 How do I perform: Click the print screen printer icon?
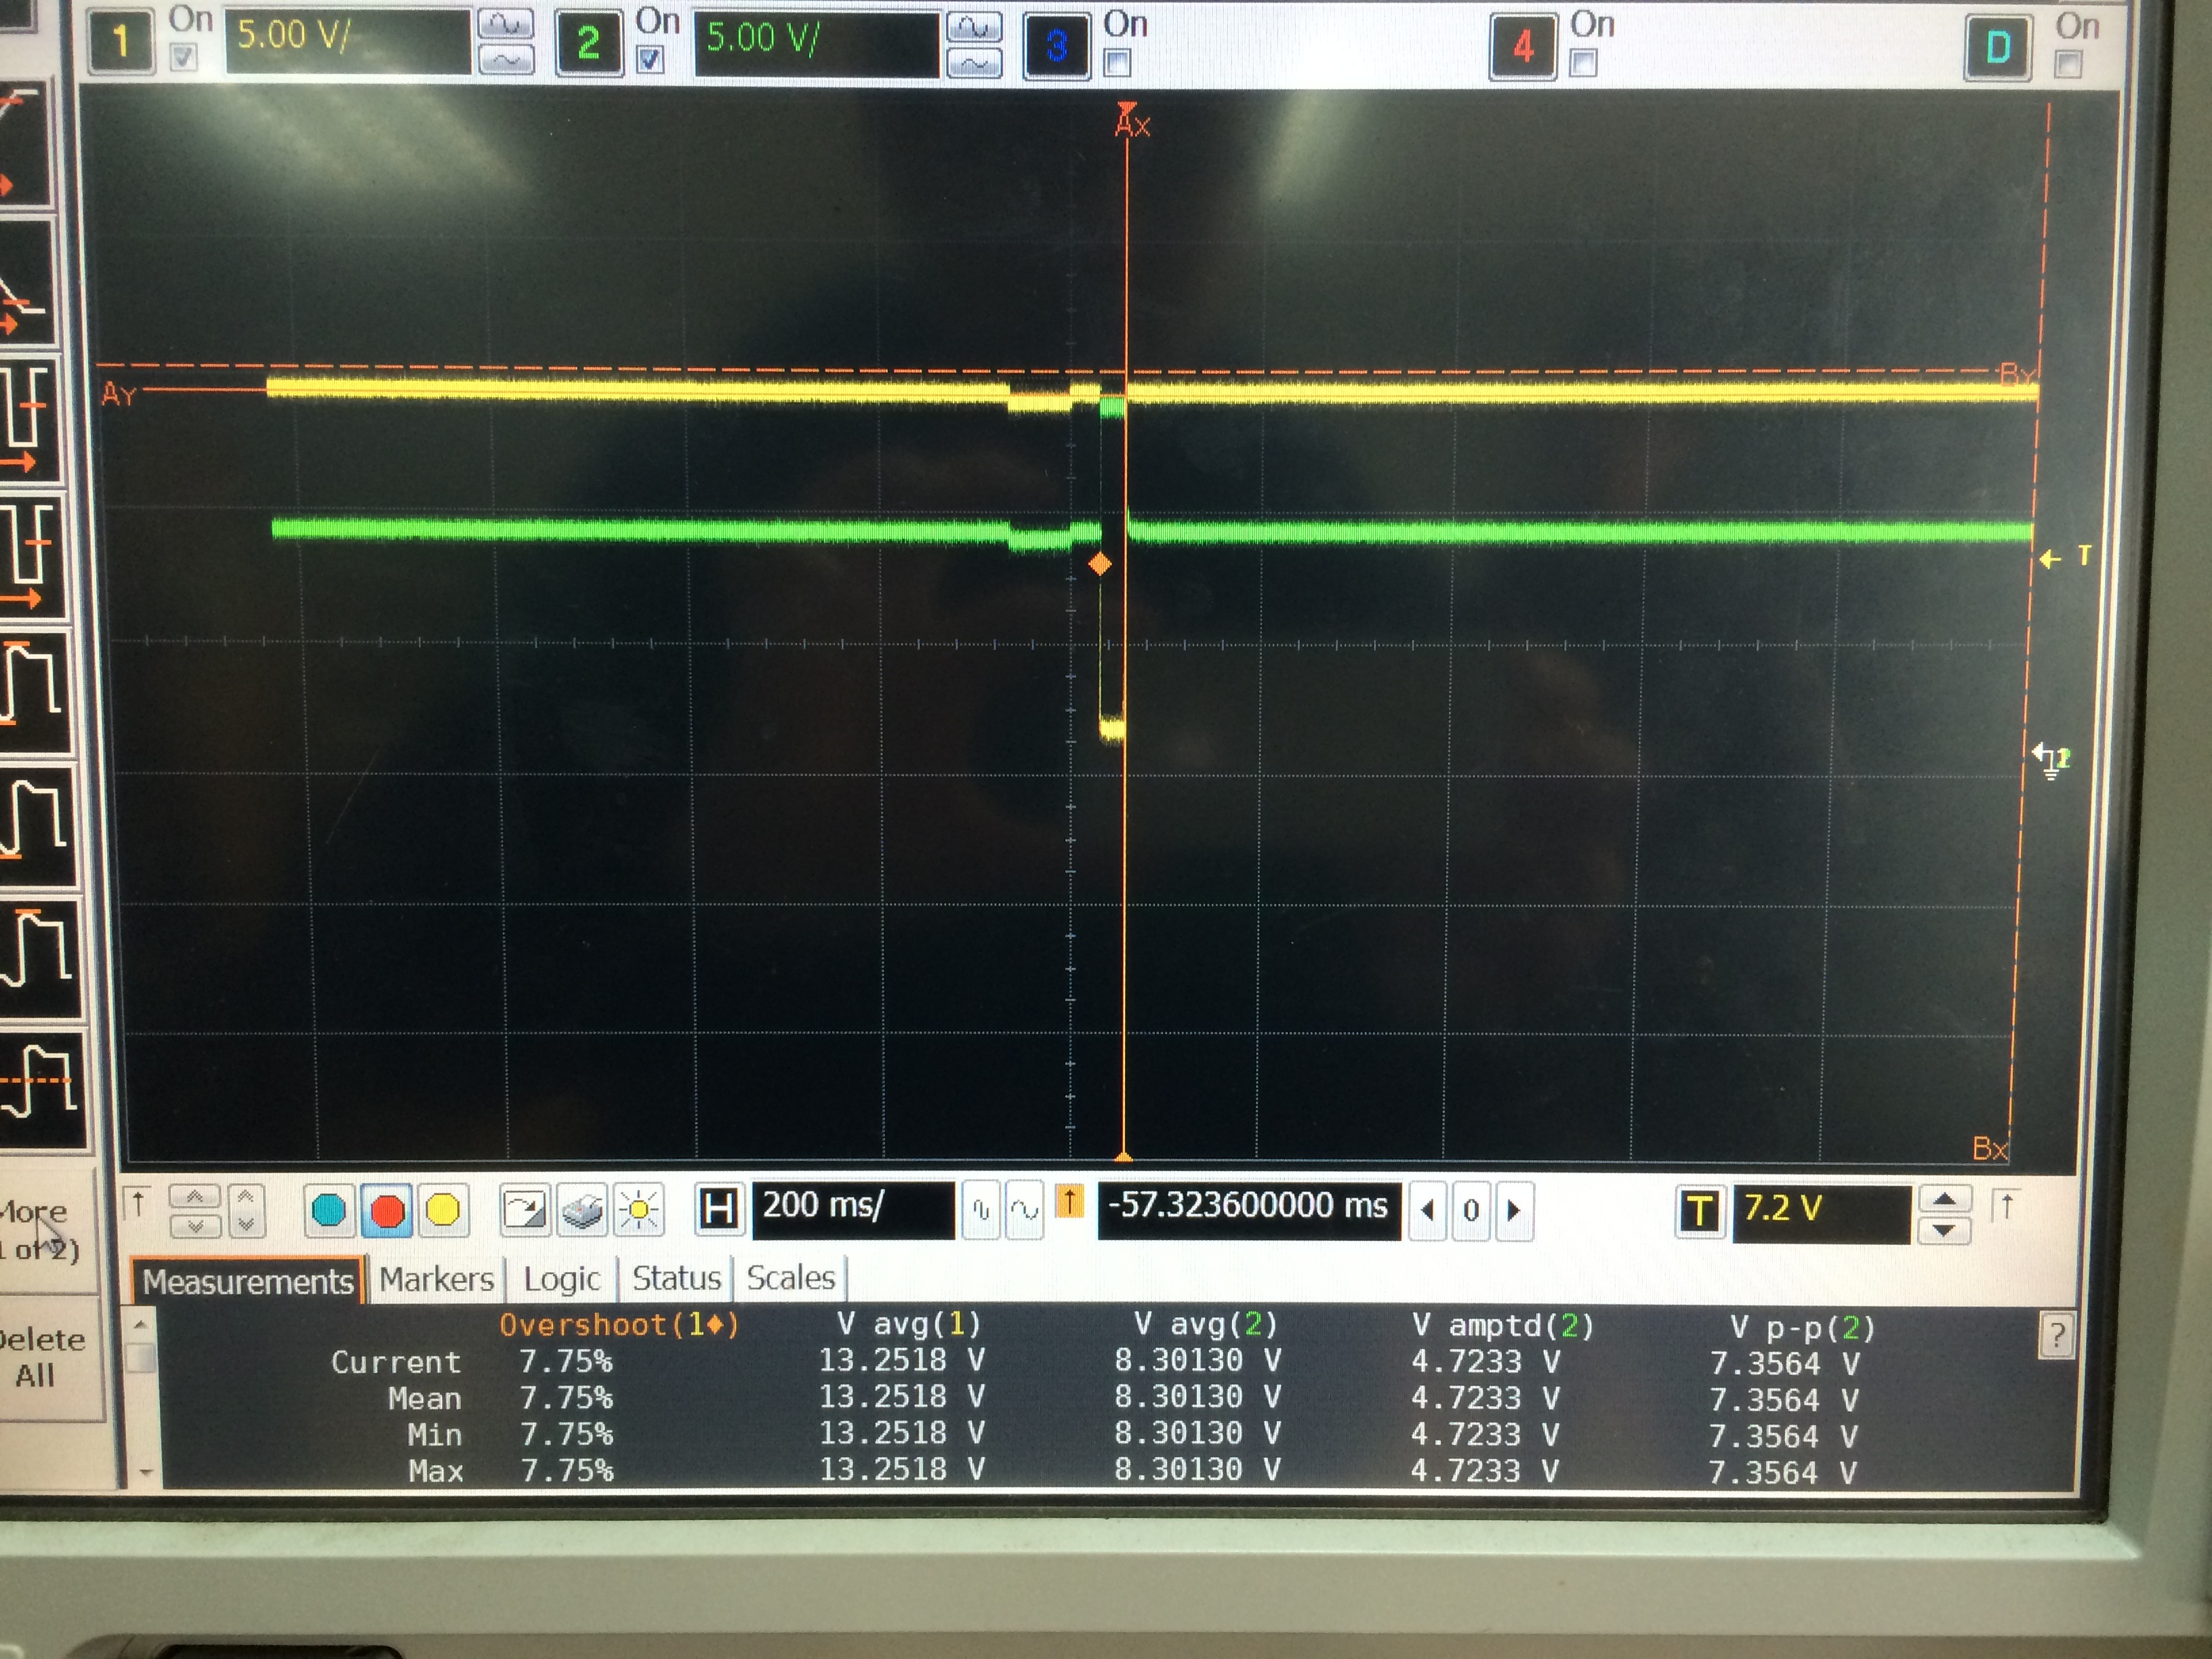[x=583, y=1212]
